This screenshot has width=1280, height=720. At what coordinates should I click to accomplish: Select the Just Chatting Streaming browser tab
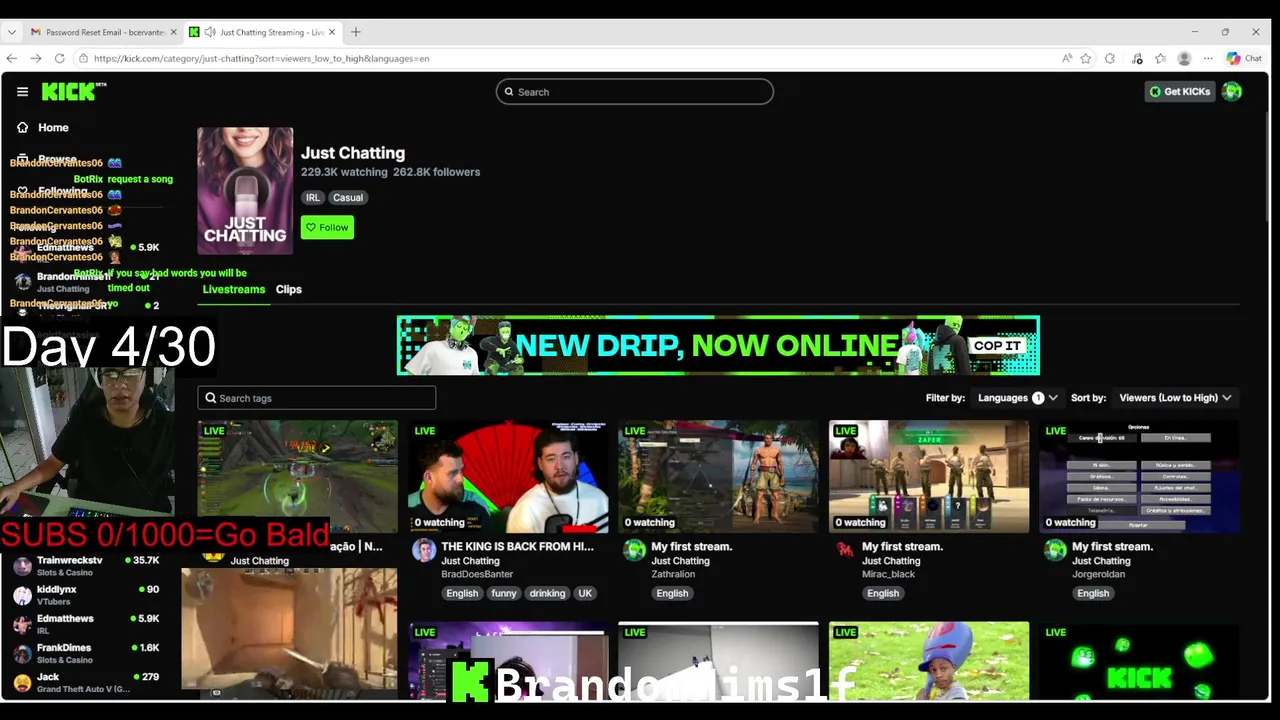(x=263, y=32)
